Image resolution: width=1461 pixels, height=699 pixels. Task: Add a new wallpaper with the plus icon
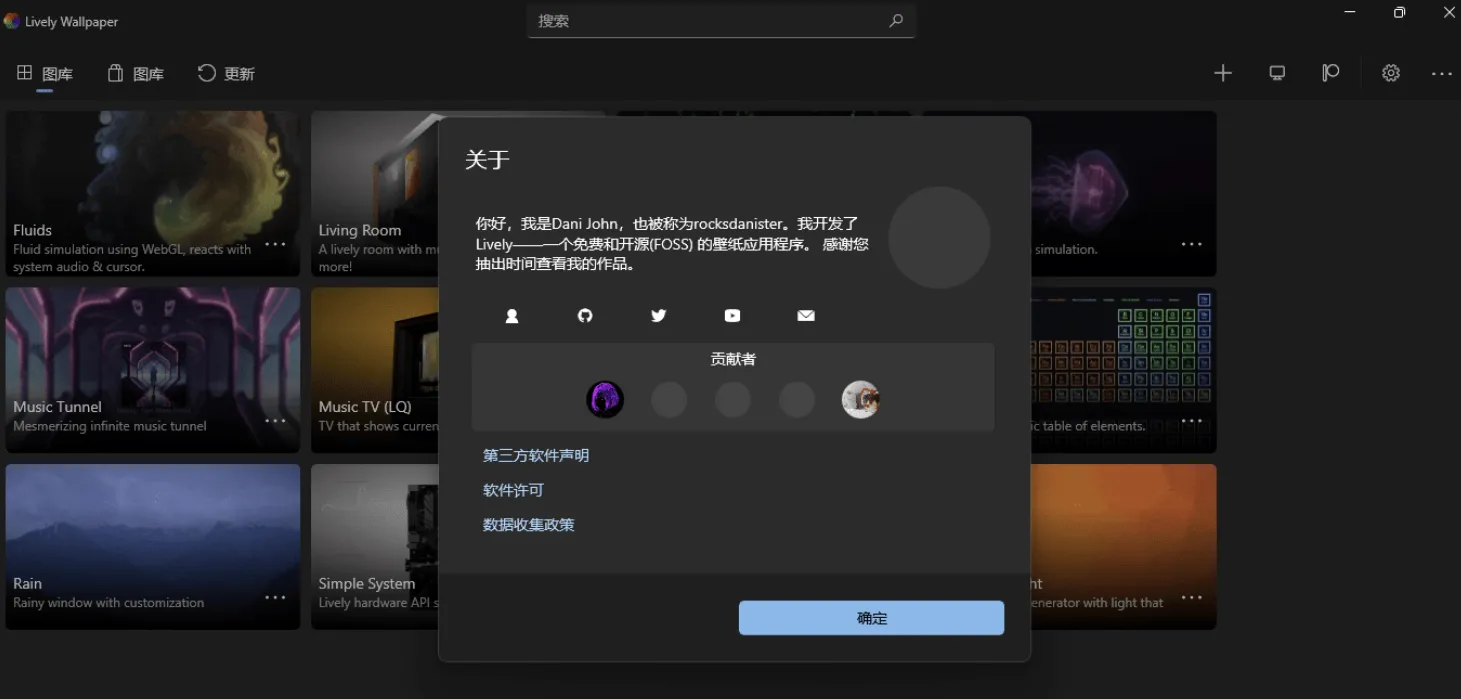coord(1222,73)
